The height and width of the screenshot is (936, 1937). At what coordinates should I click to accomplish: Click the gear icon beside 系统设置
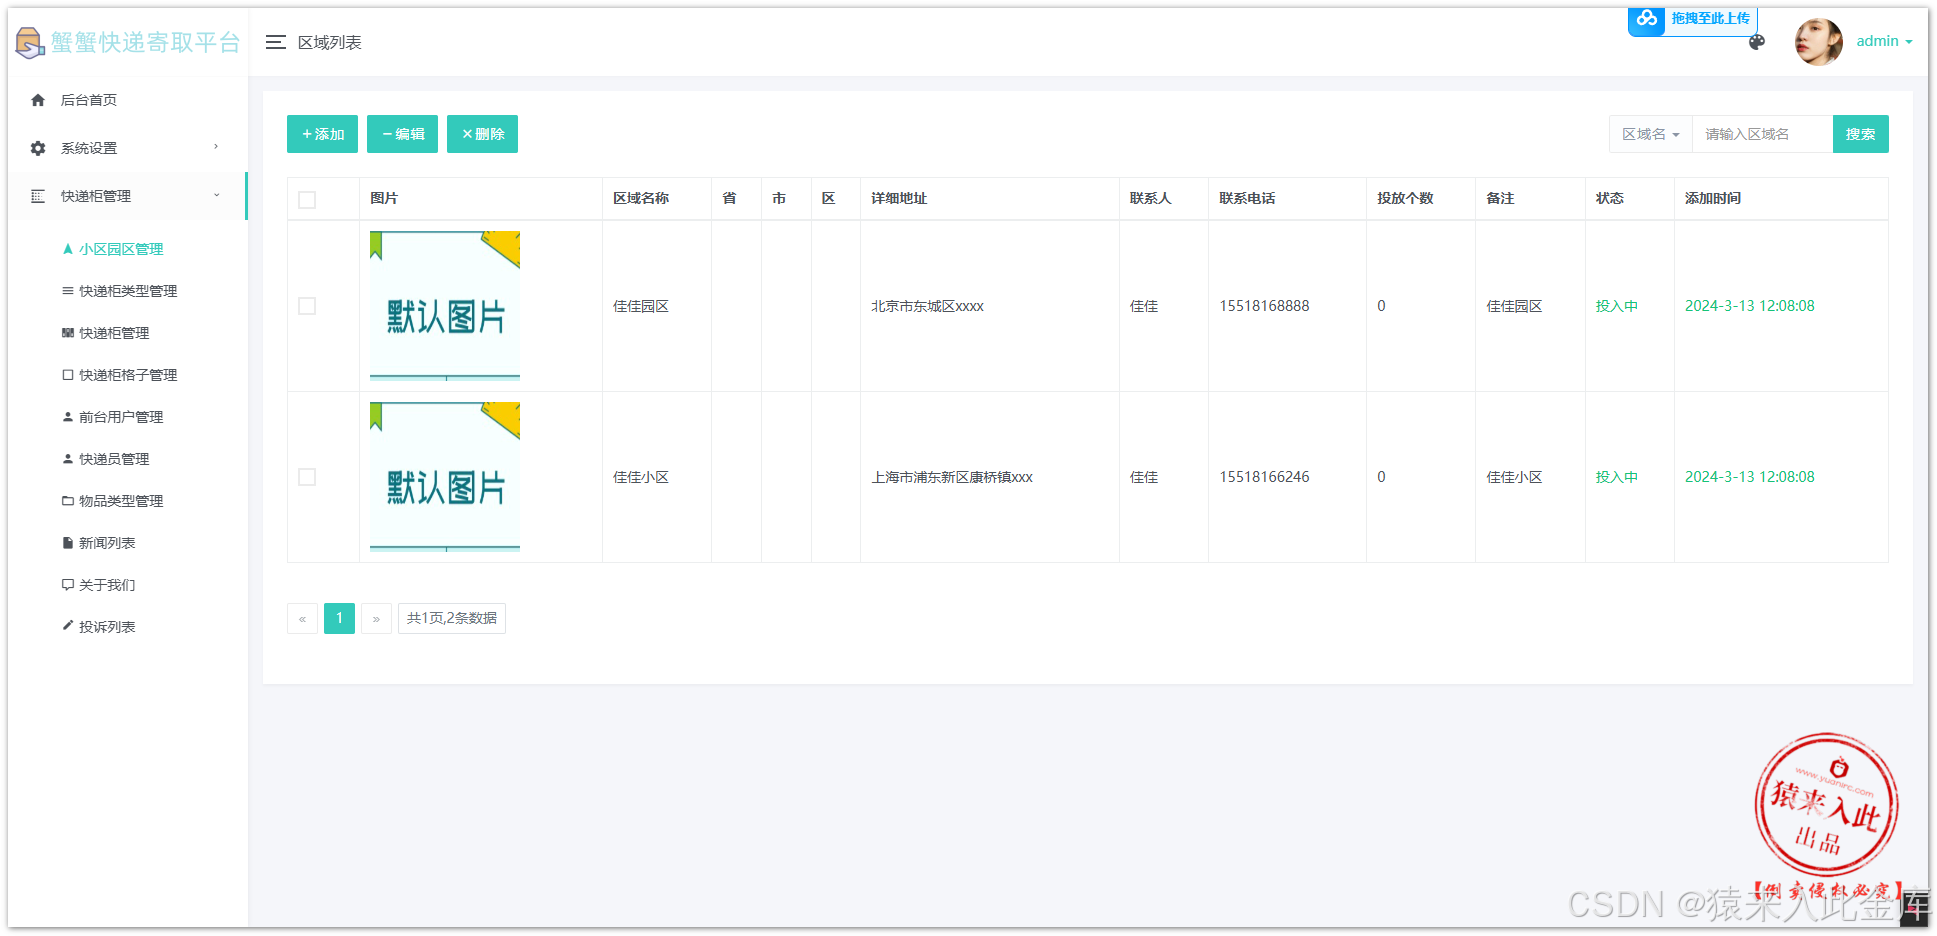(38, 148)
